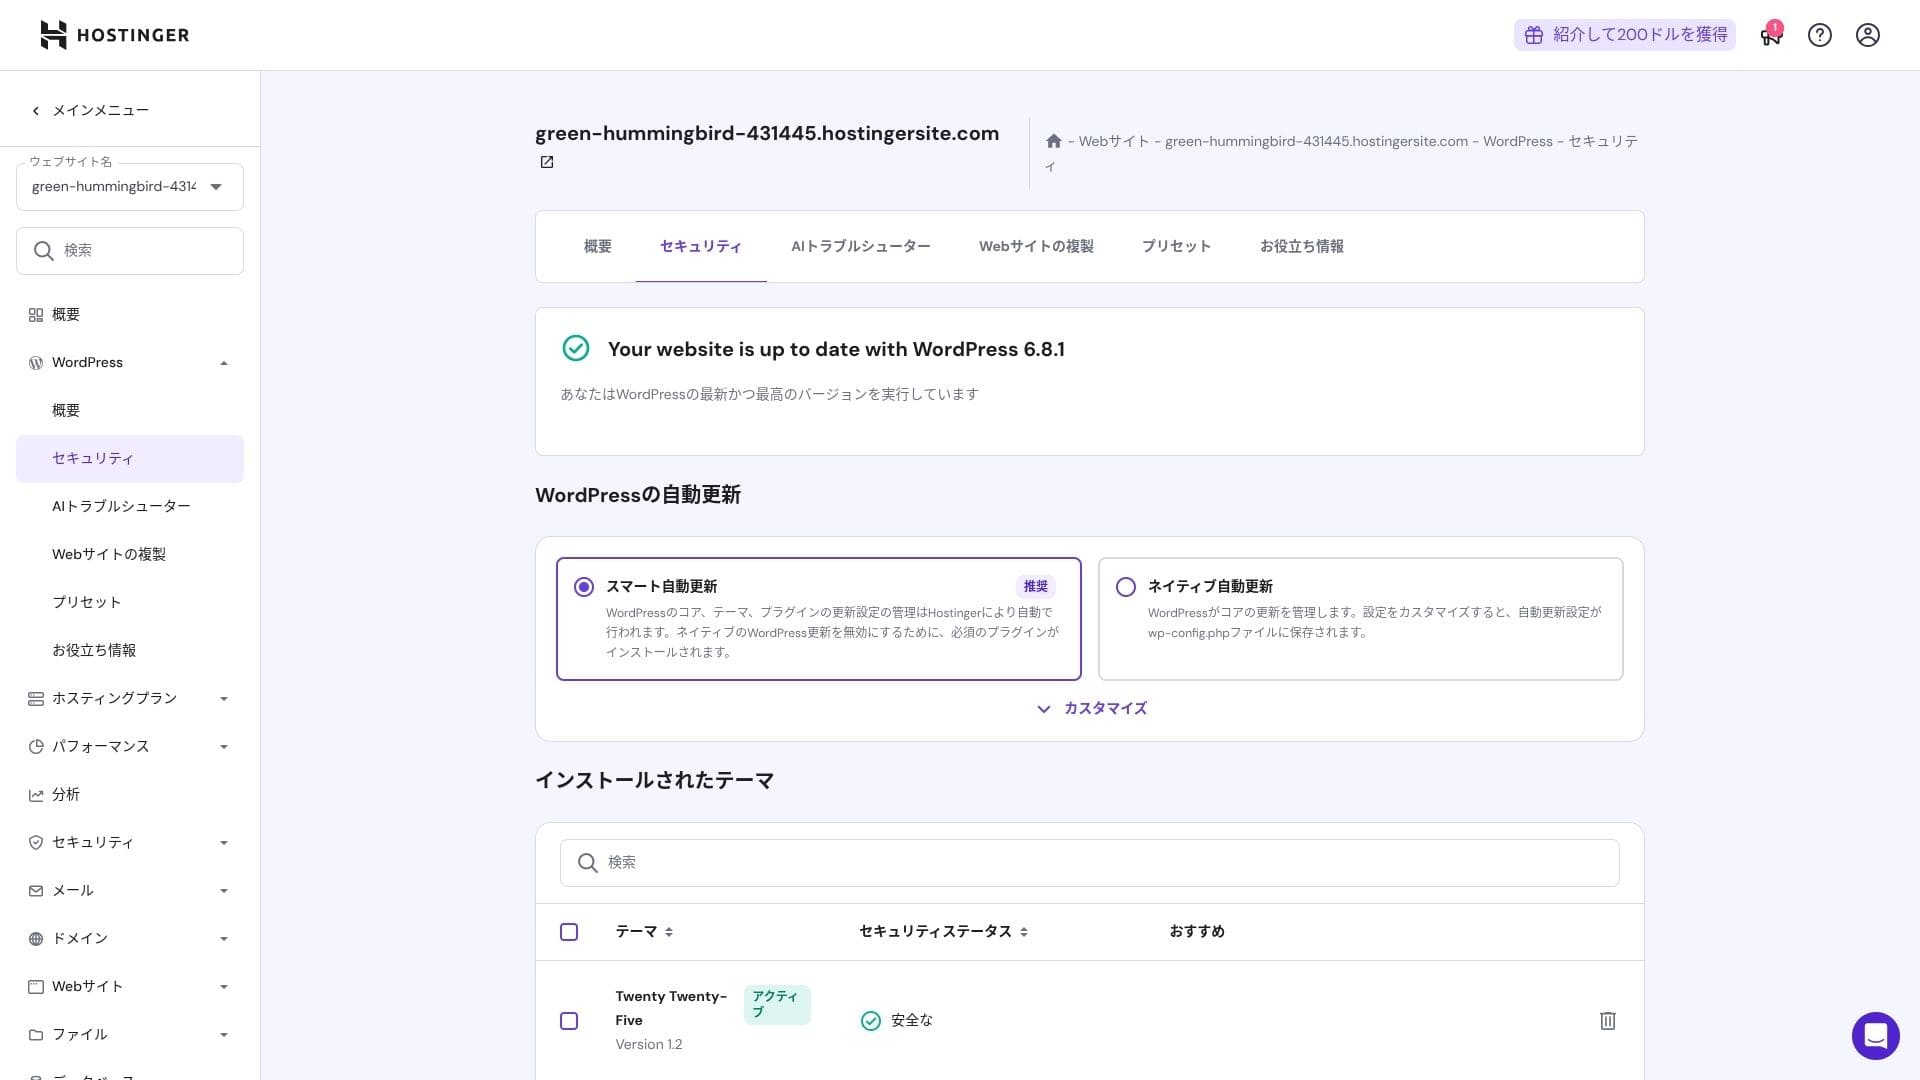
Task: Switch to the お役立ち情報 tab
Action: (x=1301, y=246)
